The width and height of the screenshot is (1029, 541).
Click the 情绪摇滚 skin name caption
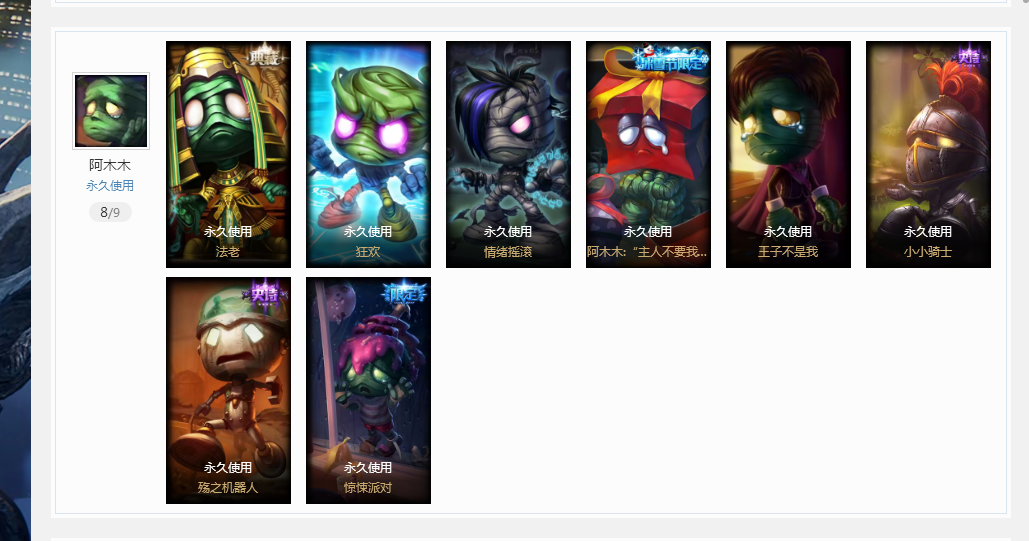509,251
